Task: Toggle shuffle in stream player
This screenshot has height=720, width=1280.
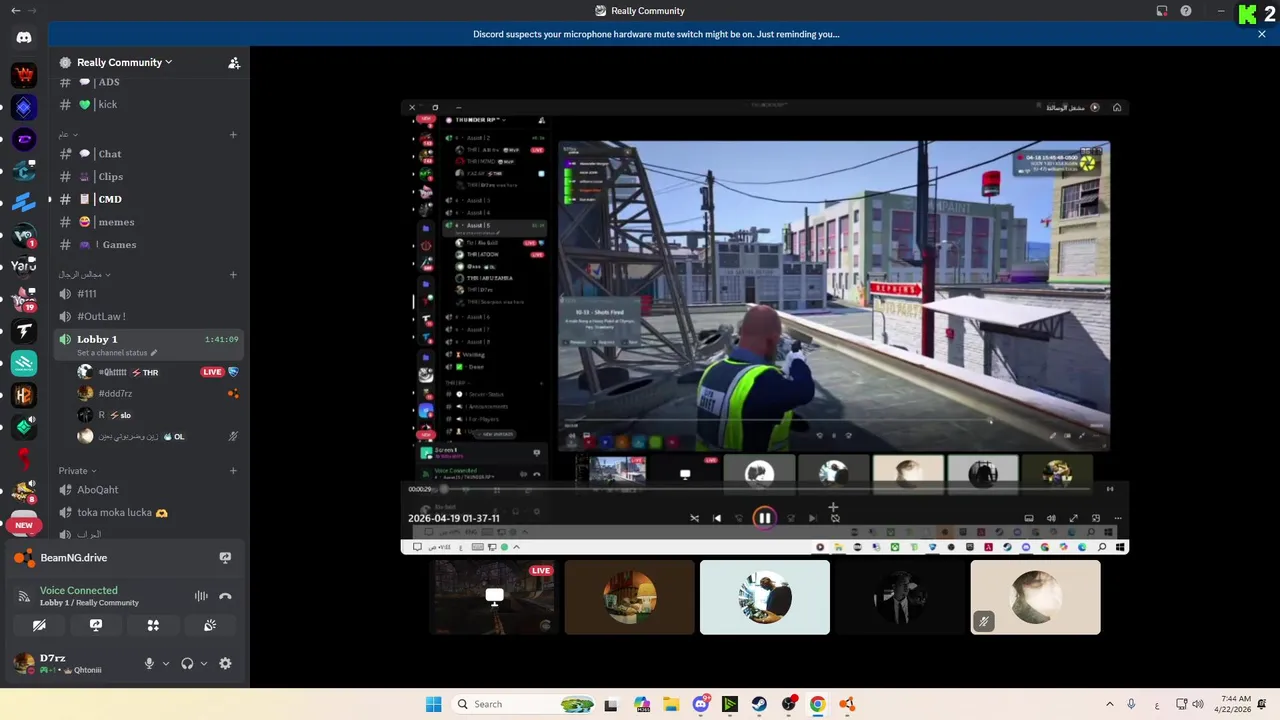Action: point(695,518)
